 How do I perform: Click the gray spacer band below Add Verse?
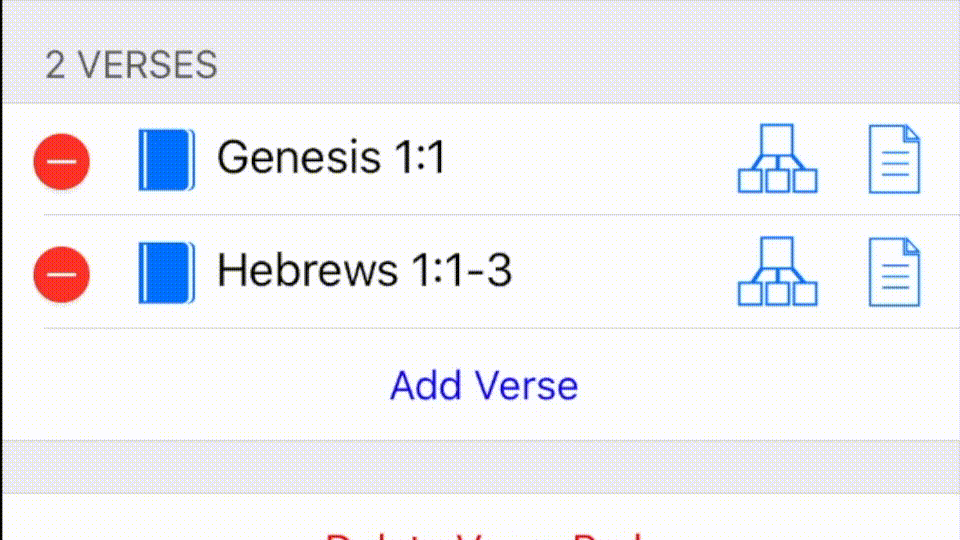pos(480,465)
